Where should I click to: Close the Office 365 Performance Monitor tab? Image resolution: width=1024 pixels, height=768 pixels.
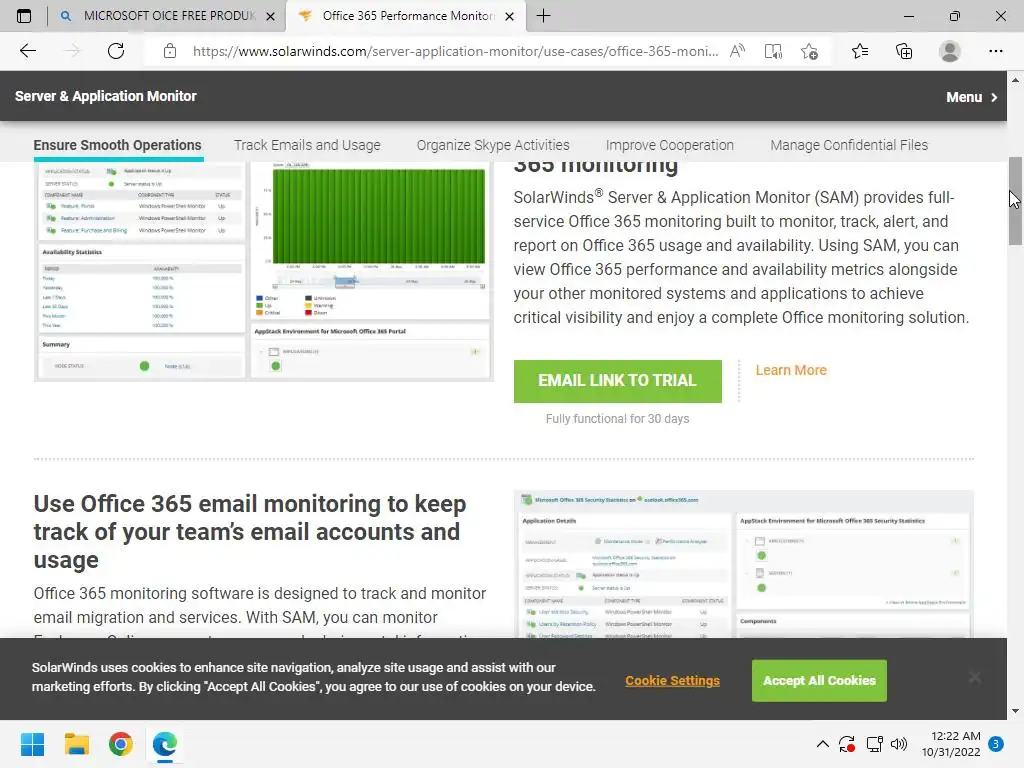[x=510, y=16]
